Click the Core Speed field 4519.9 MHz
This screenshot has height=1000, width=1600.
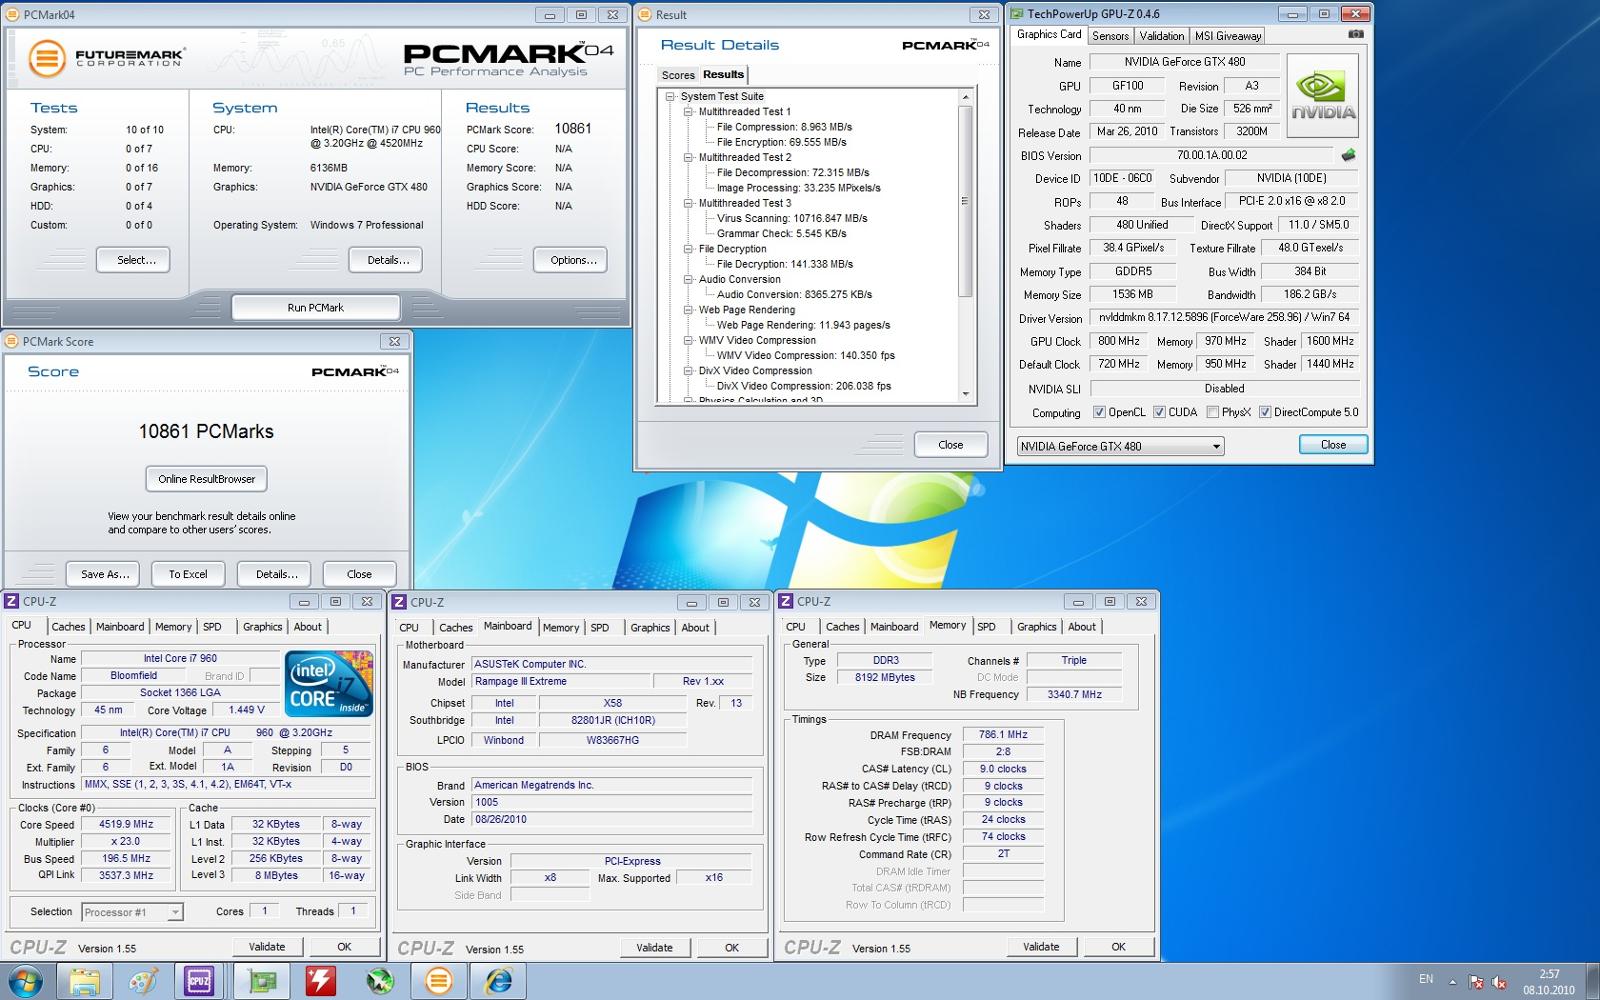pos(126,824)
